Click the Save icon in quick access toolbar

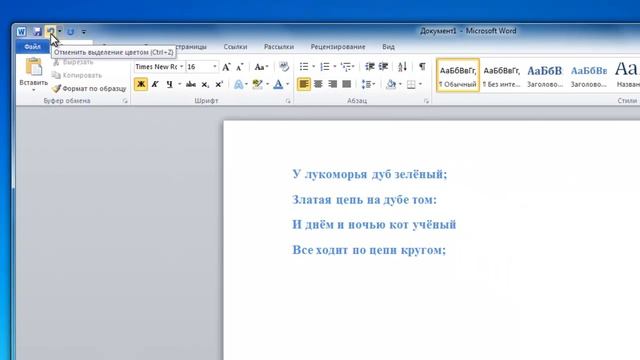click(x=37, y=31)
